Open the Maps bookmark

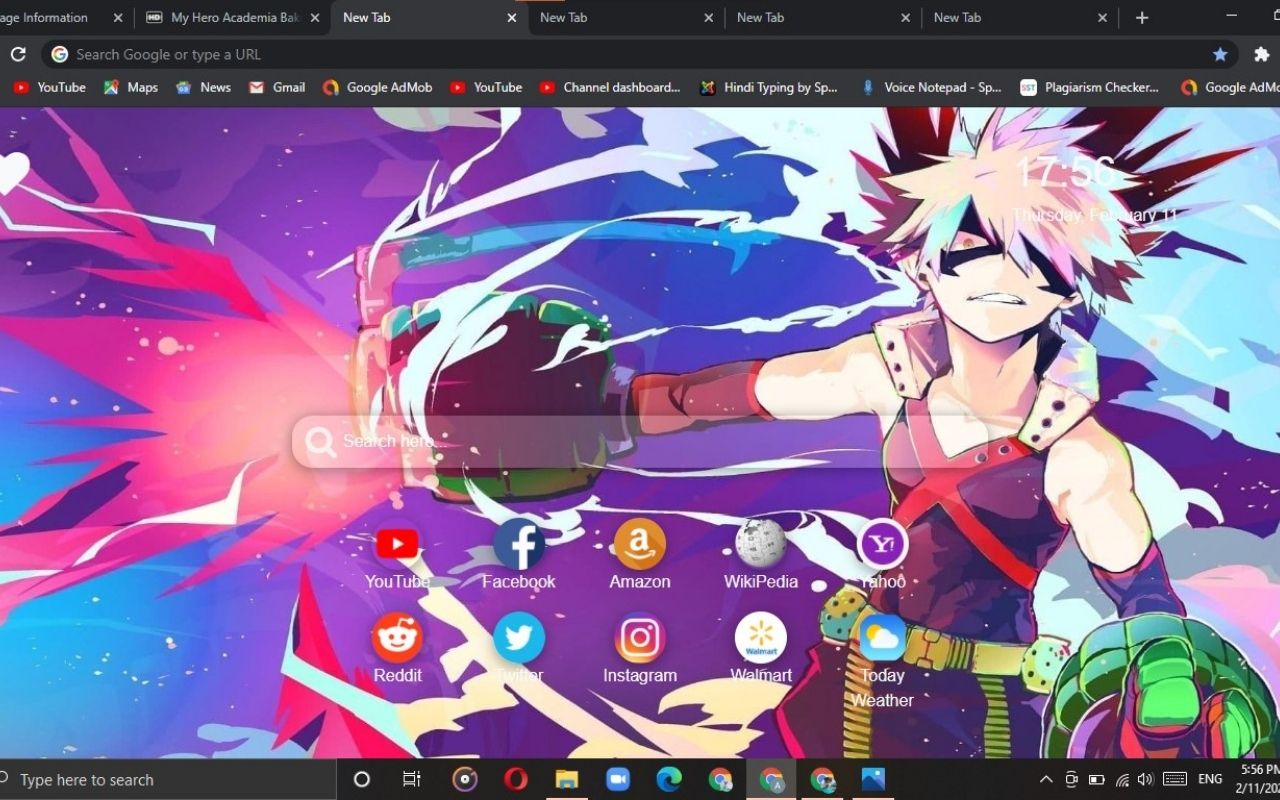point(131,88)
